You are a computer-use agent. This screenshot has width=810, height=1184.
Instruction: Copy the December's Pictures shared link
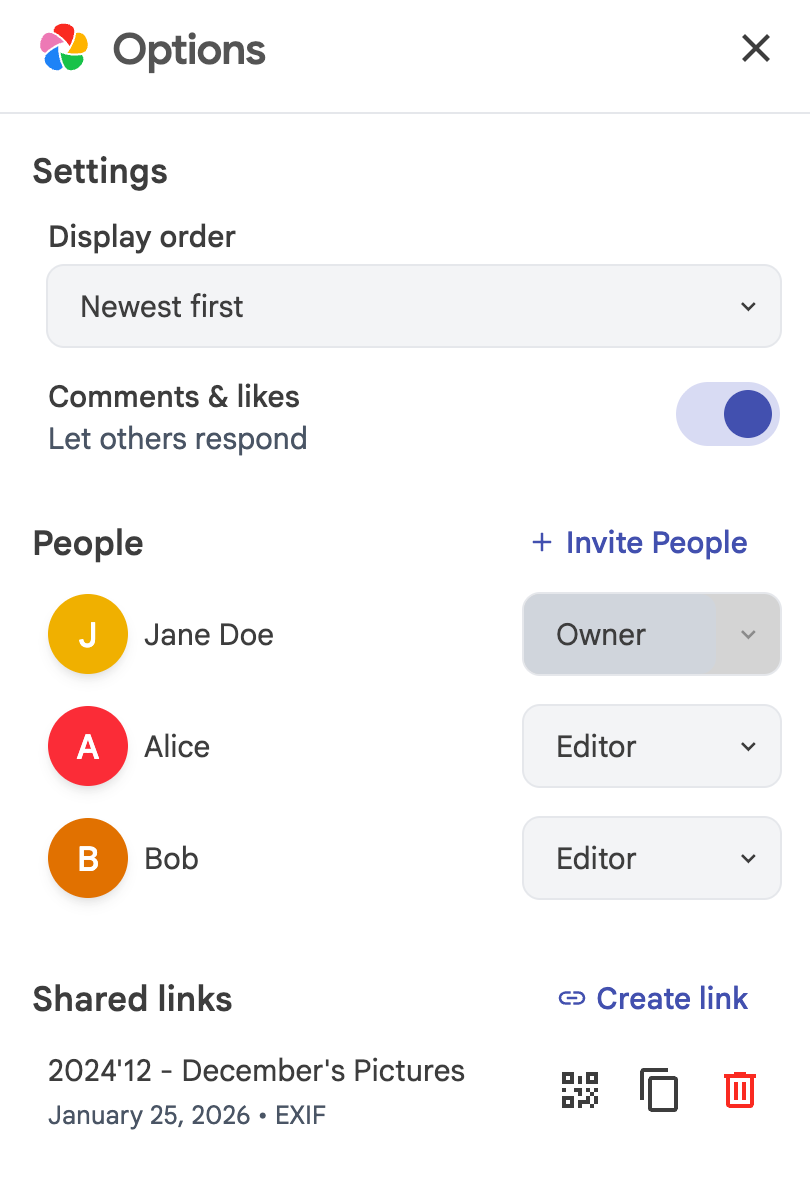[x=659, y=1089]
